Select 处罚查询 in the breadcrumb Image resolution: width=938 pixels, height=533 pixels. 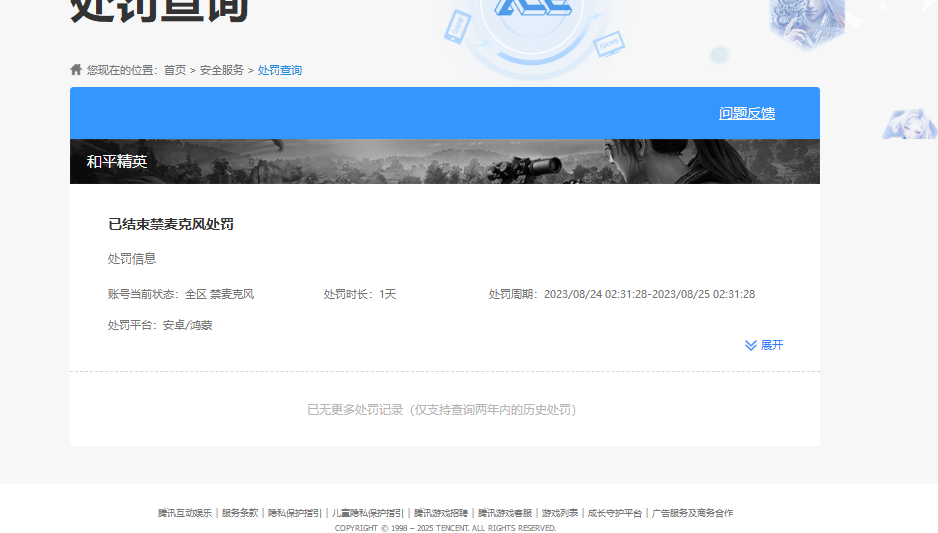pyautogui.click(x=280, y=70)
